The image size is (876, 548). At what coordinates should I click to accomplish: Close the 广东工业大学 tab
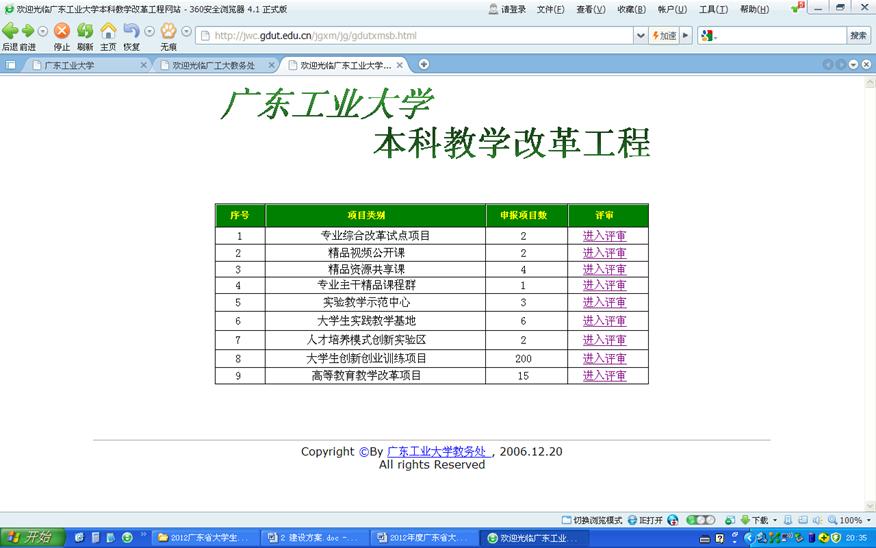tap(144, 65)
